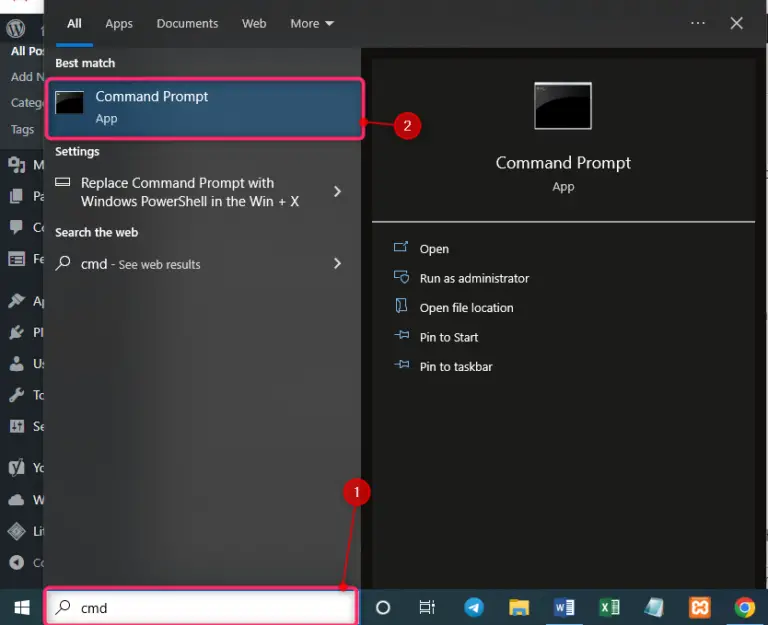Choose Run as administrator
The image size is (768, 625).
pos(474,278)
